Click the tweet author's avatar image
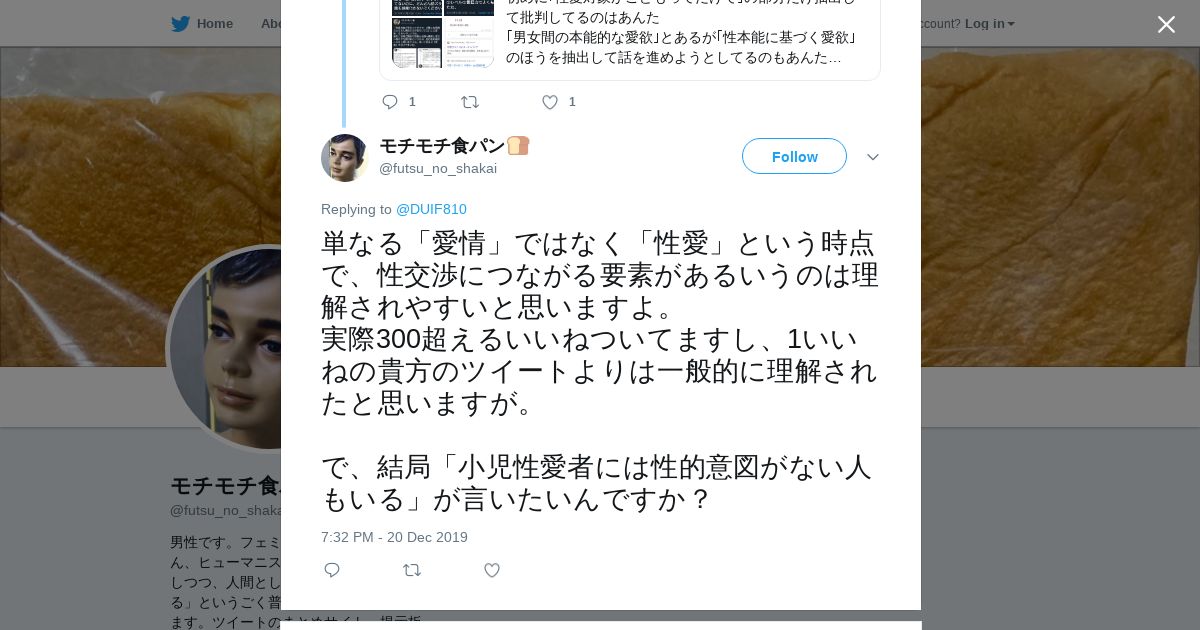This screenshot has width=1200, height=630. [345, 158]
